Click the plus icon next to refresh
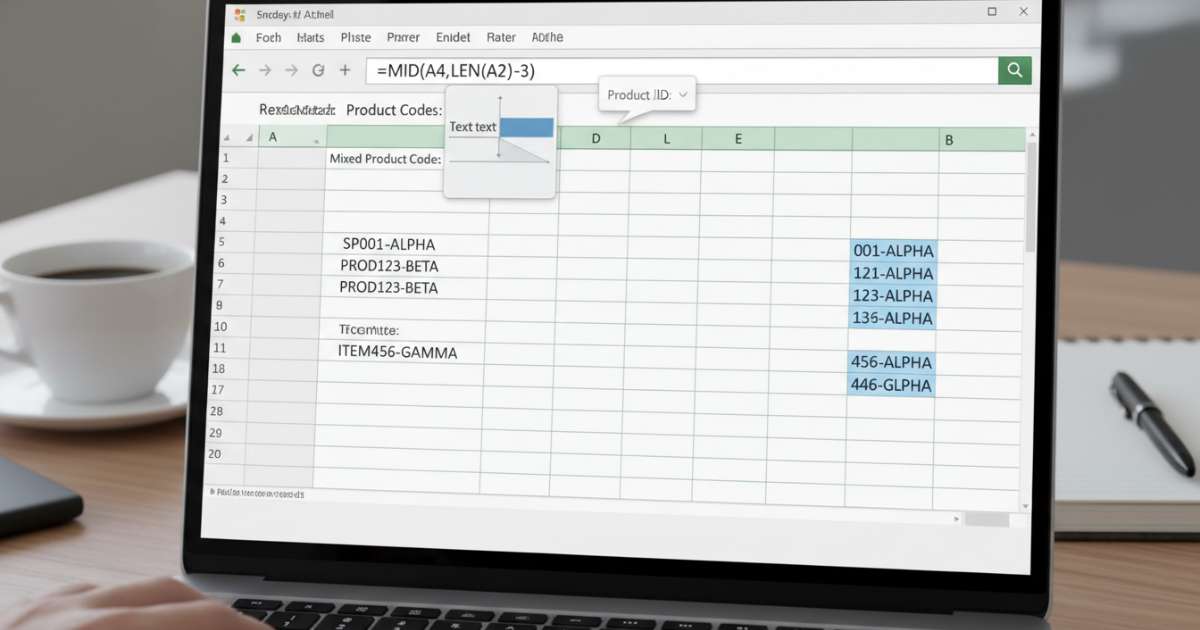Screen dimensions: 1200x630 [345, 70]
